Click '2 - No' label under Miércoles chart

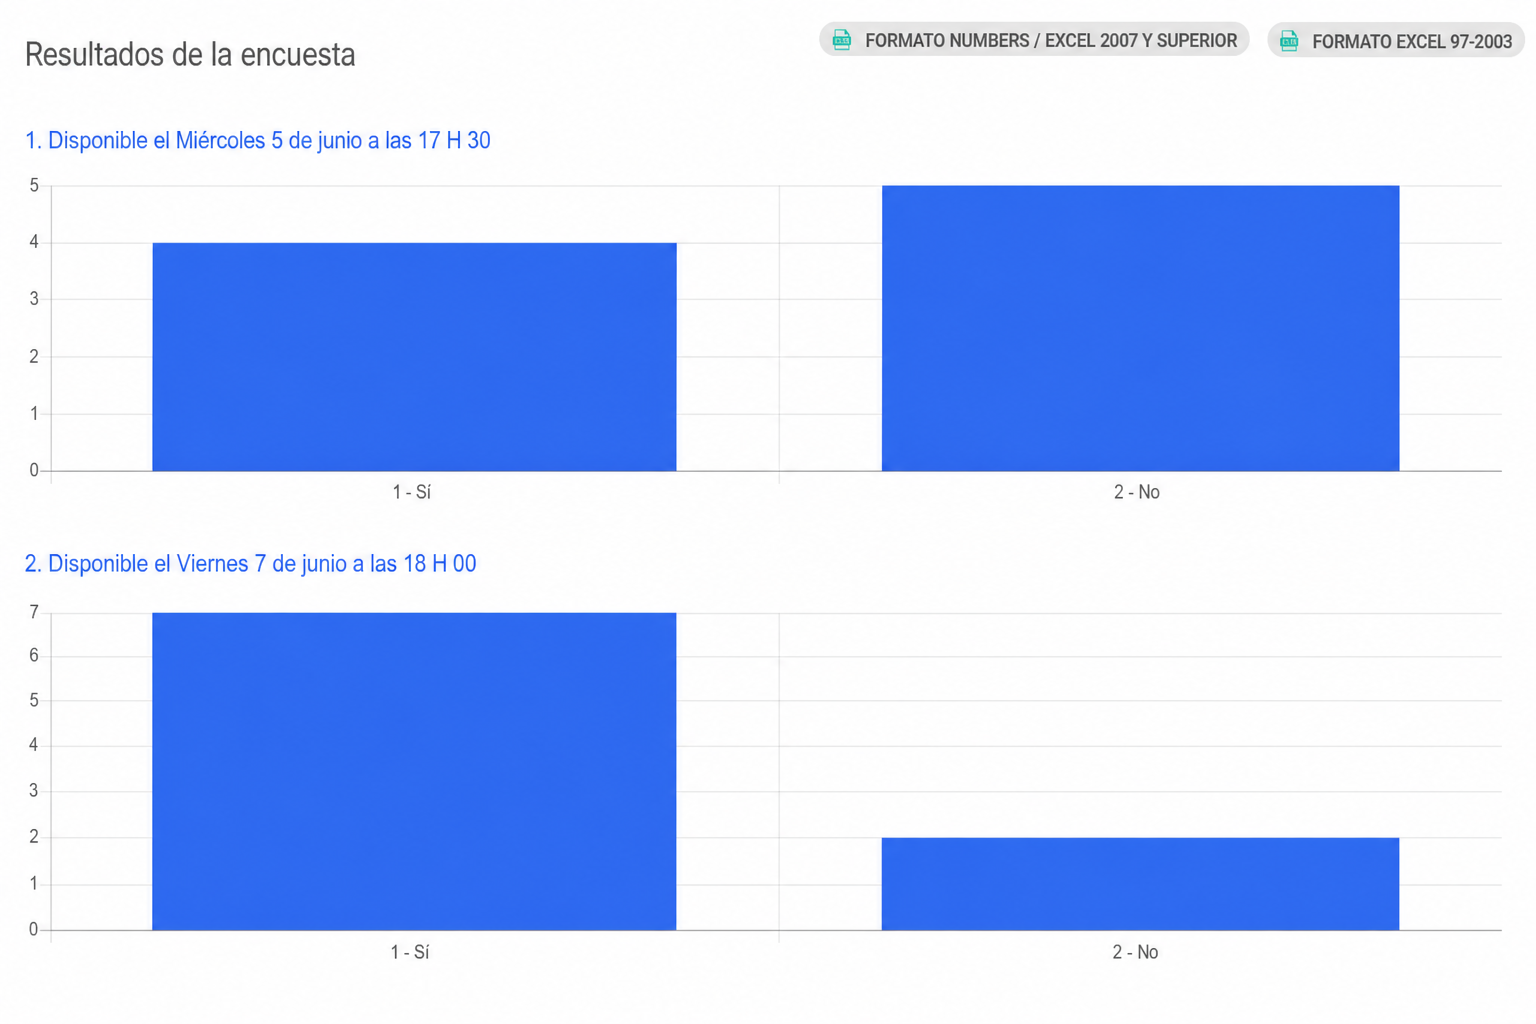tap(1137, 492)
